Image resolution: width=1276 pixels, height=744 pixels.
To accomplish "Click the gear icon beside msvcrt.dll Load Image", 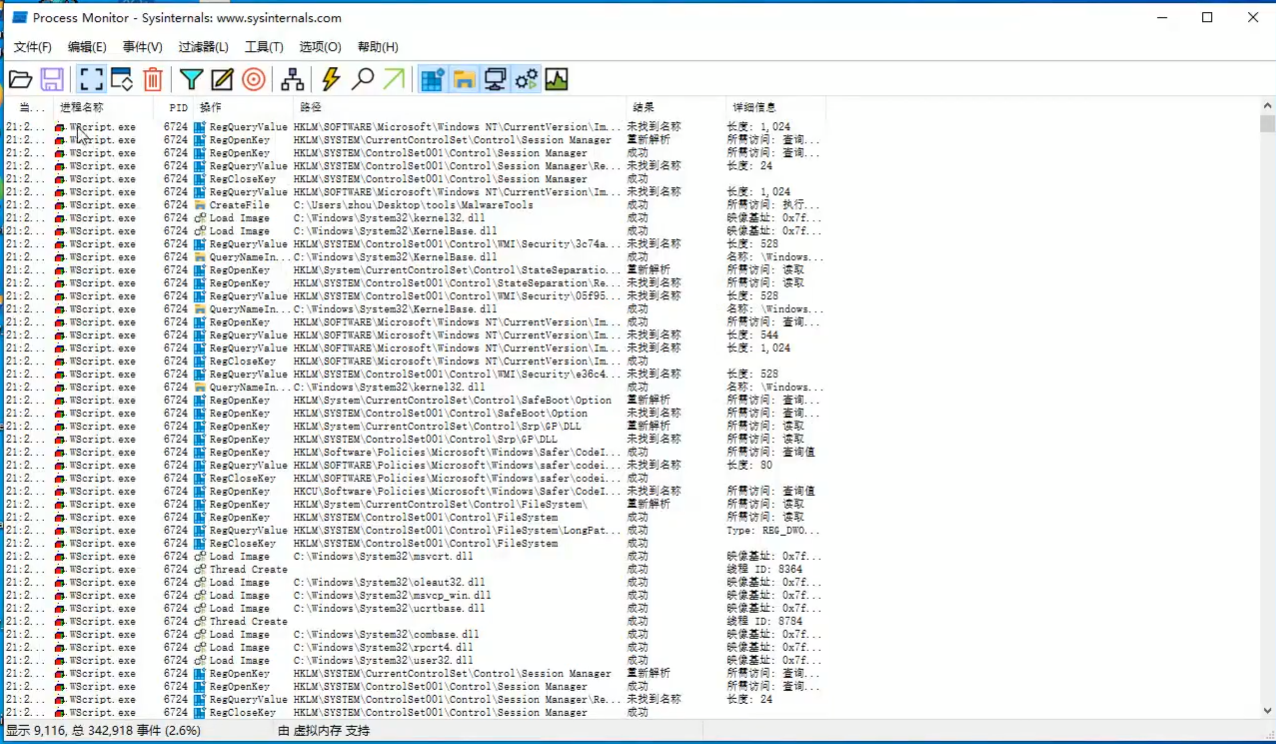I will tap(200, 556).
